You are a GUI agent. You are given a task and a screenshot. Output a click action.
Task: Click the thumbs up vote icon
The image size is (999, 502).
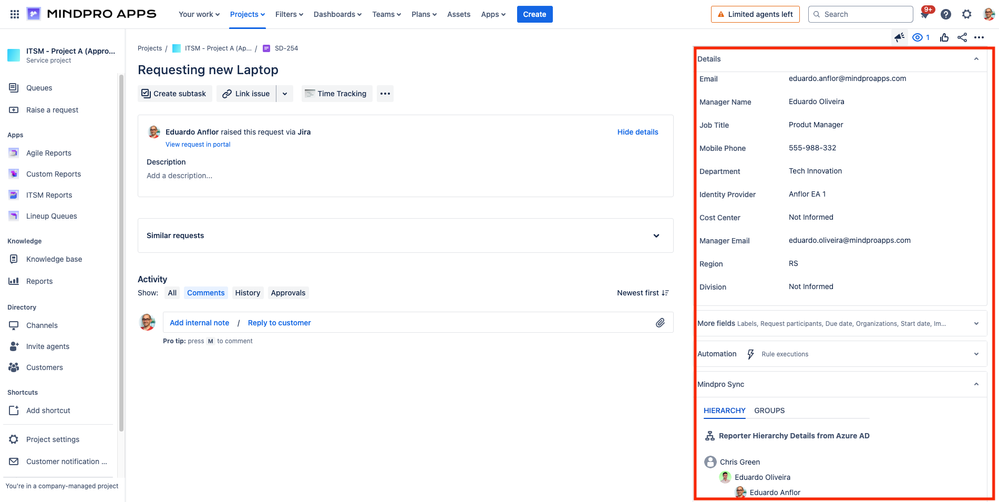pos(944,38)
